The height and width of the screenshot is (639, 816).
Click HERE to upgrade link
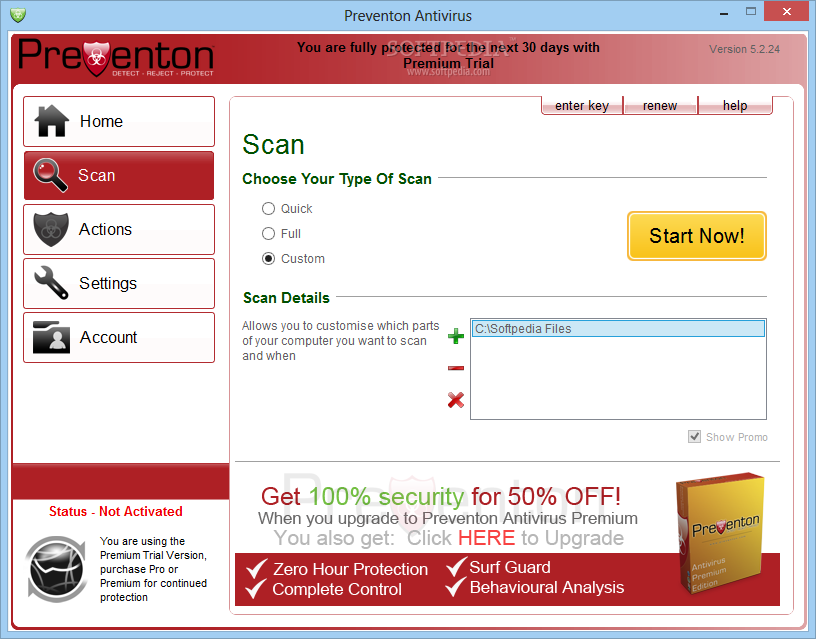click(x=486, y=538)
